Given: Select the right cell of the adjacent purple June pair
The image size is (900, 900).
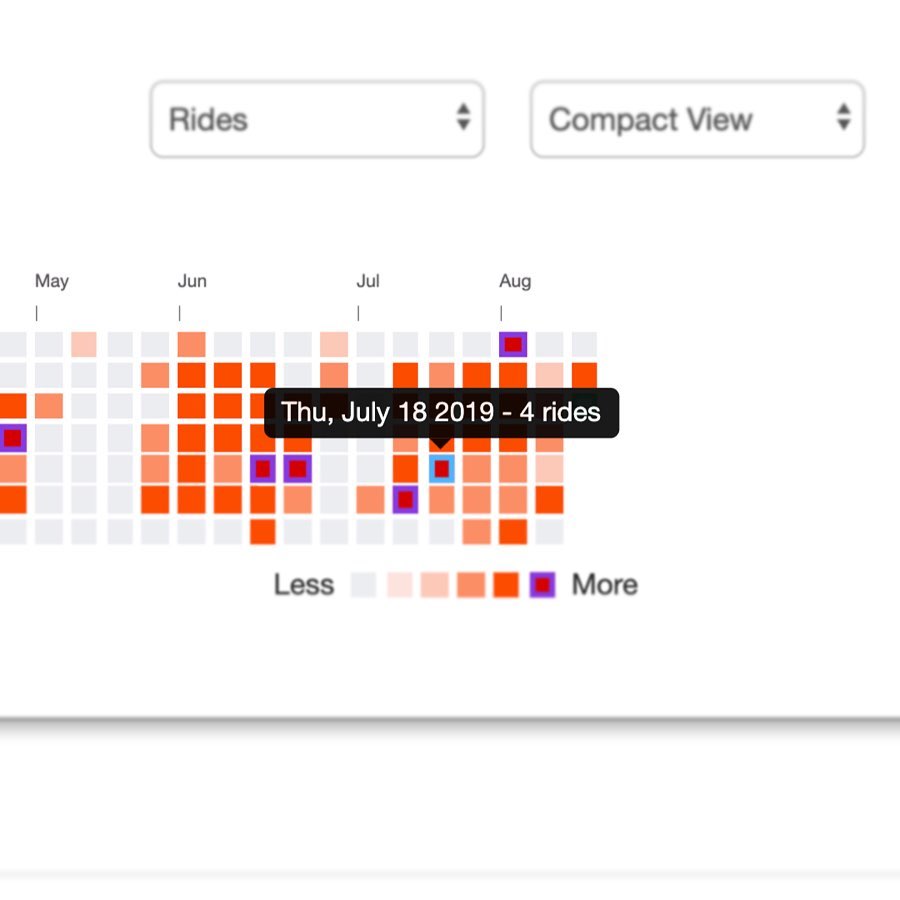Looking at the screenshot, I should pyautogui.click(x=297, y=468).
